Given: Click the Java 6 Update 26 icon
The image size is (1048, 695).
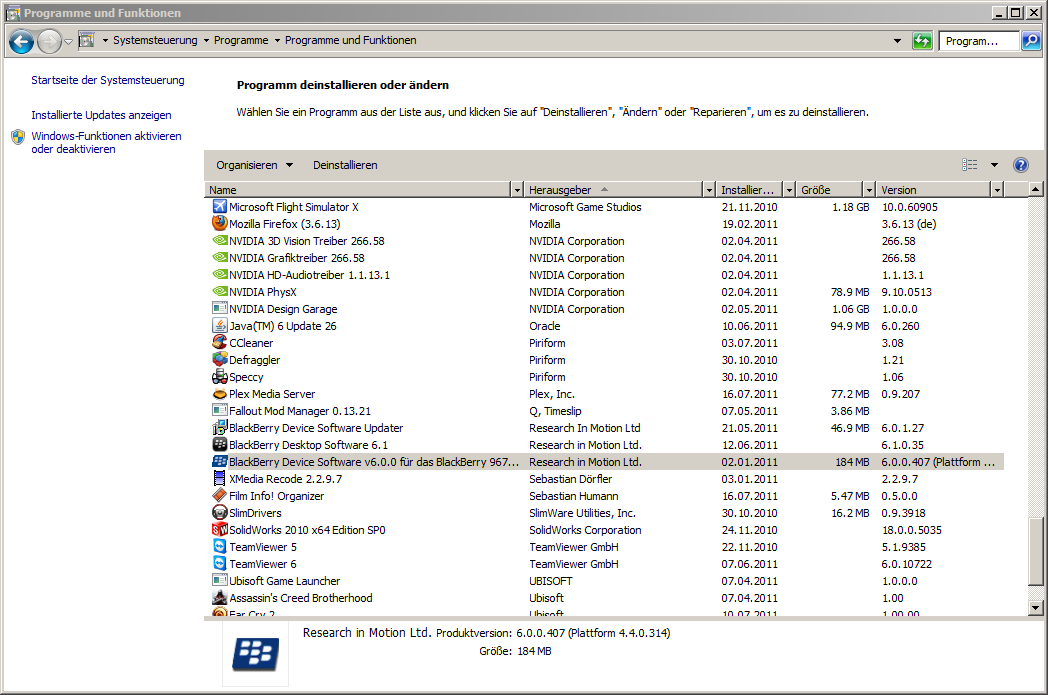Looking at the screenshot, I should (x=219, y=325).
